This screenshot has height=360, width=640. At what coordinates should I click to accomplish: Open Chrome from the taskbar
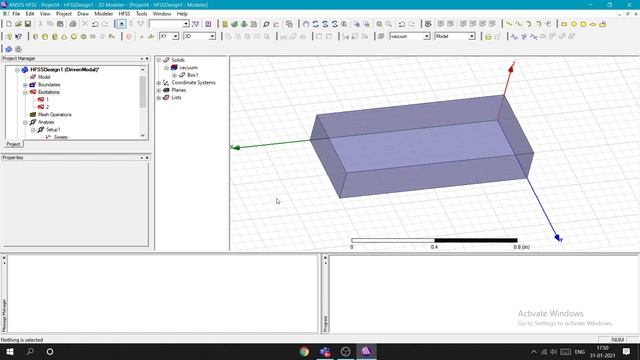tap(304, 351)
